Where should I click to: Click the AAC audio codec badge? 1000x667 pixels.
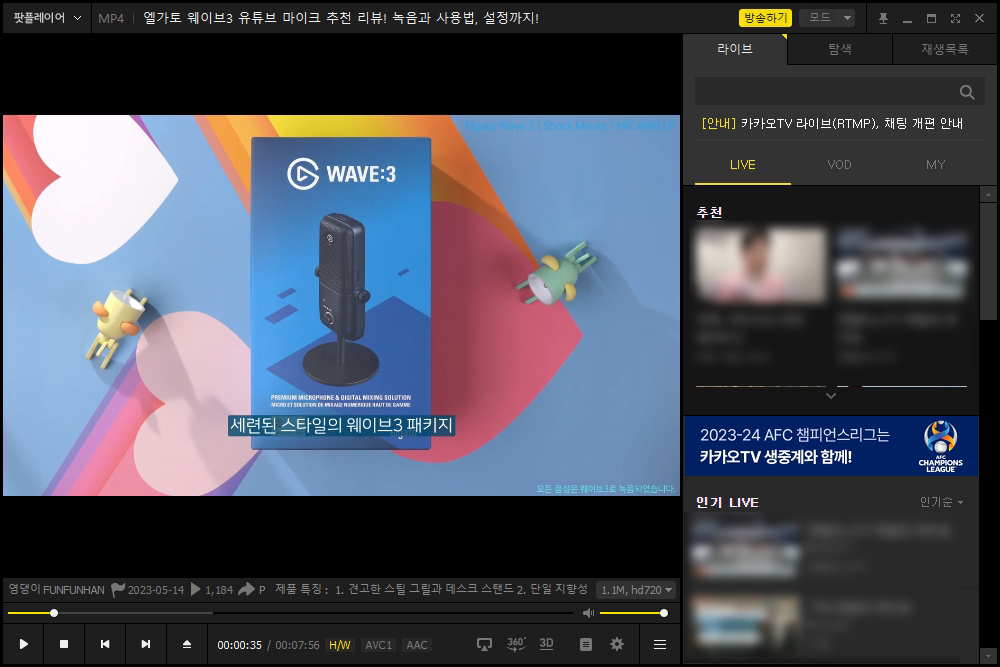(416, 645)
